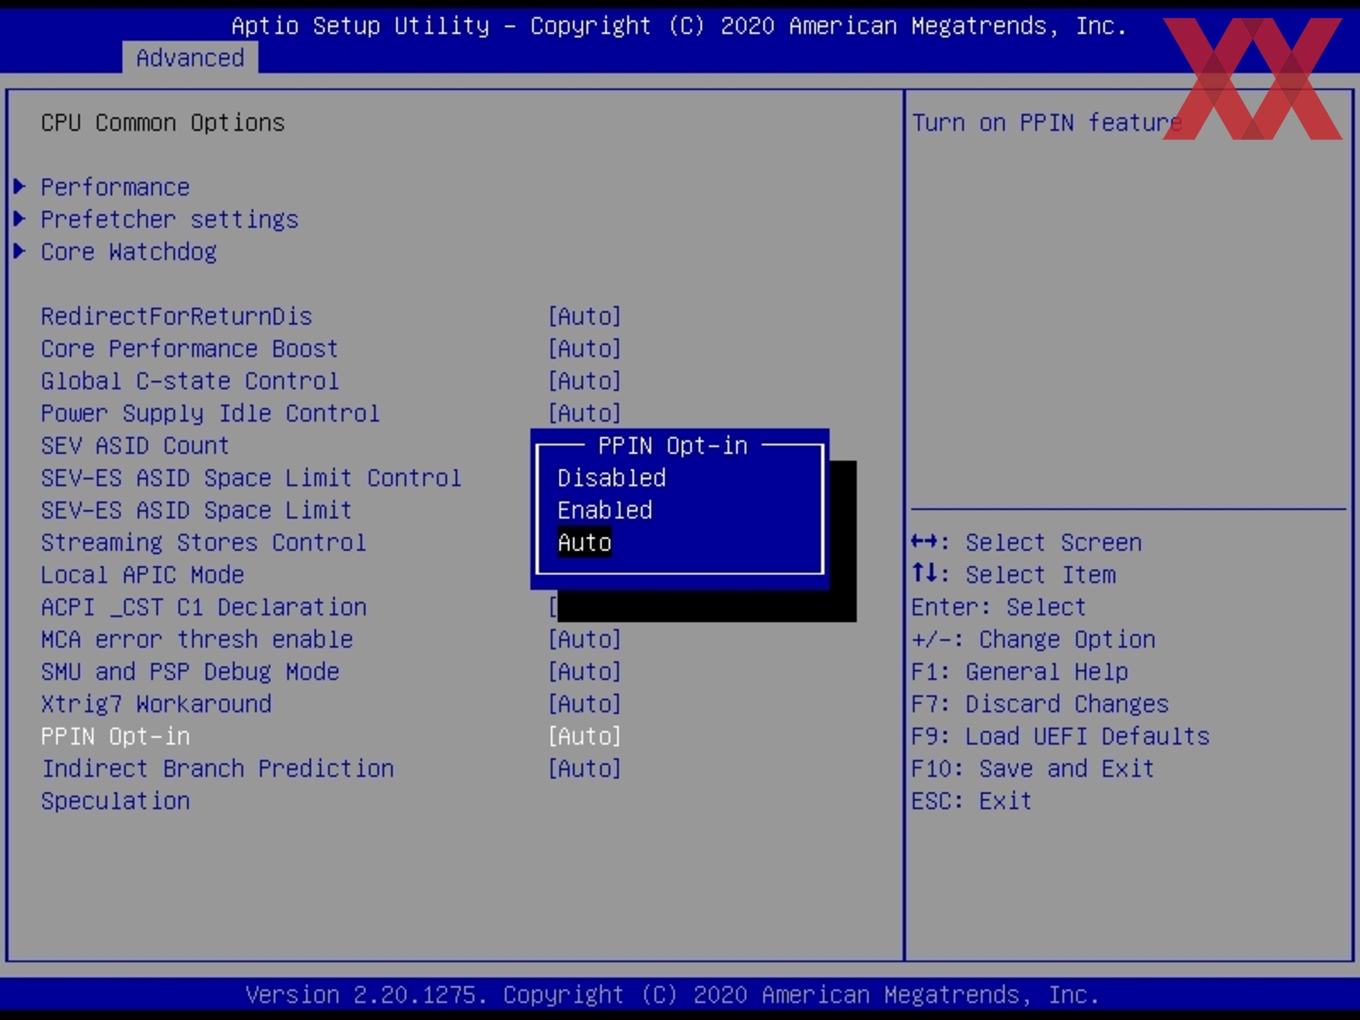This screenshot has width=1360, height=1020.
Task: Click the +/-: Change Option hint
Action: (x=1033, y=639)
